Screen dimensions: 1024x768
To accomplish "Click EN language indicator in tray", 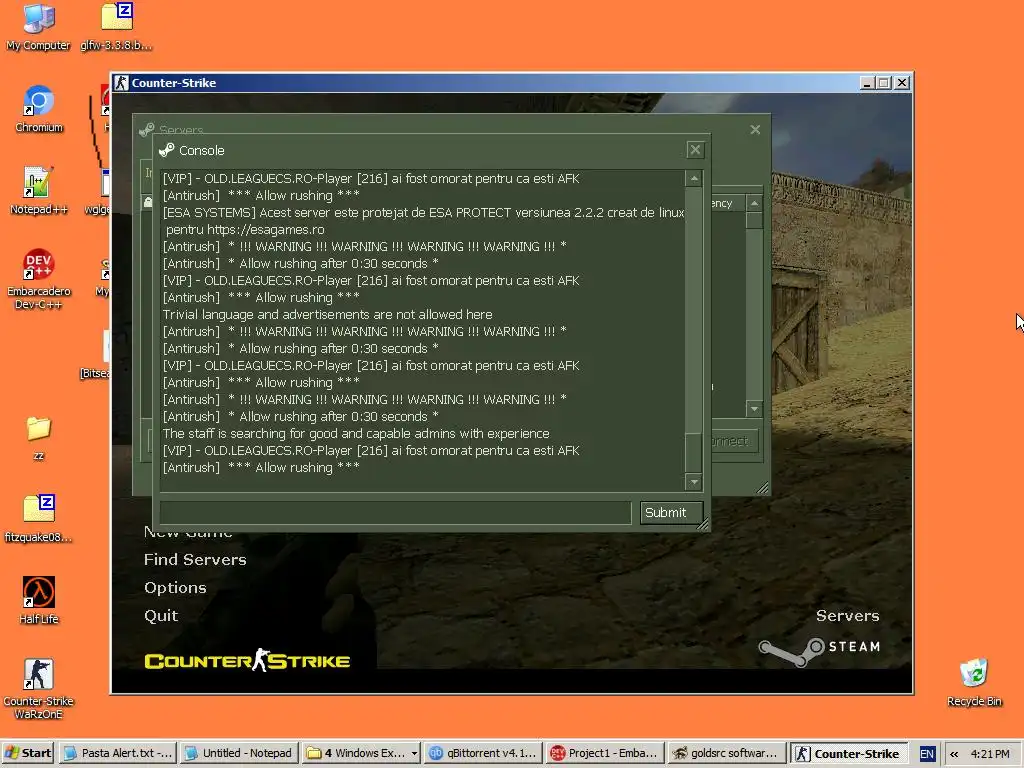I will [x=926, y=754].
